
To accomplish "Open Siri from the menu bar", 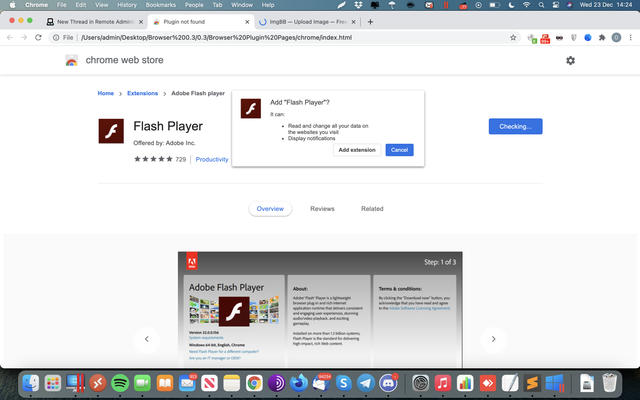I will click(x=569, y=5).
